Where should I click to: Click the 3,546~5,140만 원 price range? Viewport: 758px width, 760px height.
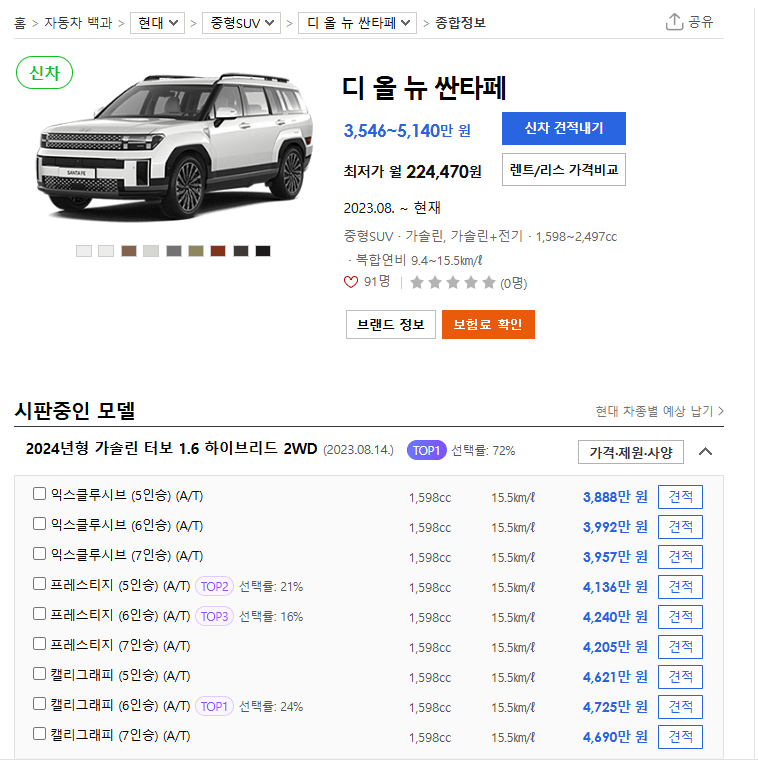407,130
